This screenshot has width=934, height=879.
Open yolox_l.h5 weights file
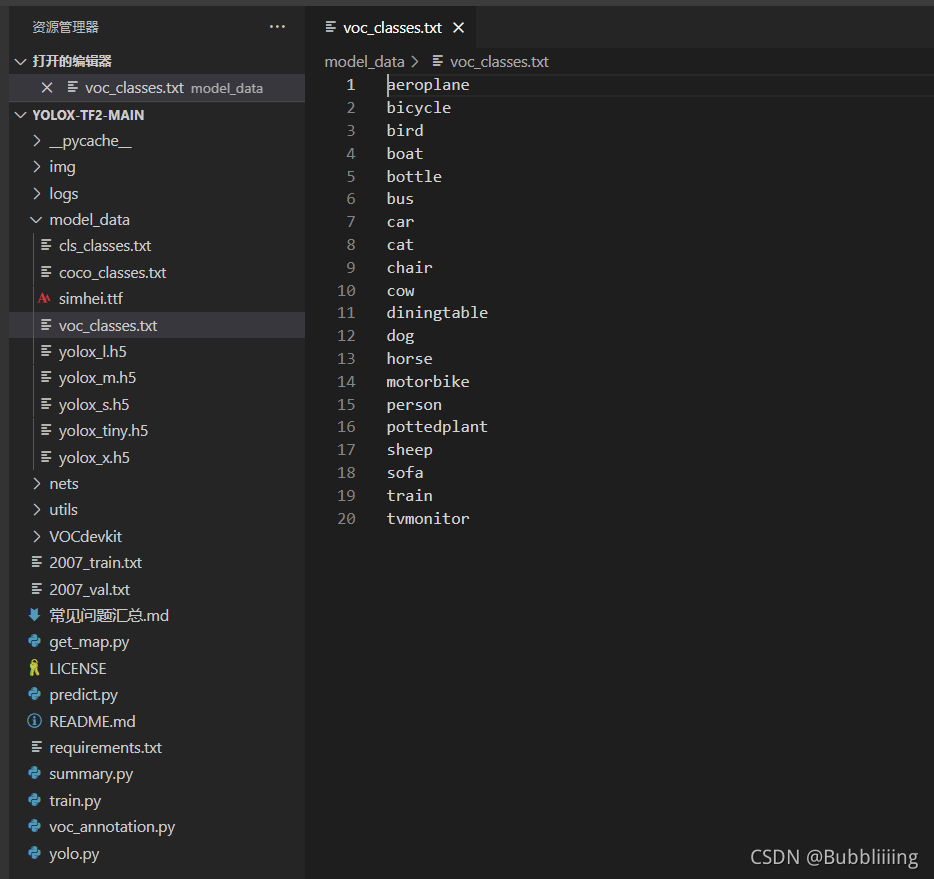point(92,352)
